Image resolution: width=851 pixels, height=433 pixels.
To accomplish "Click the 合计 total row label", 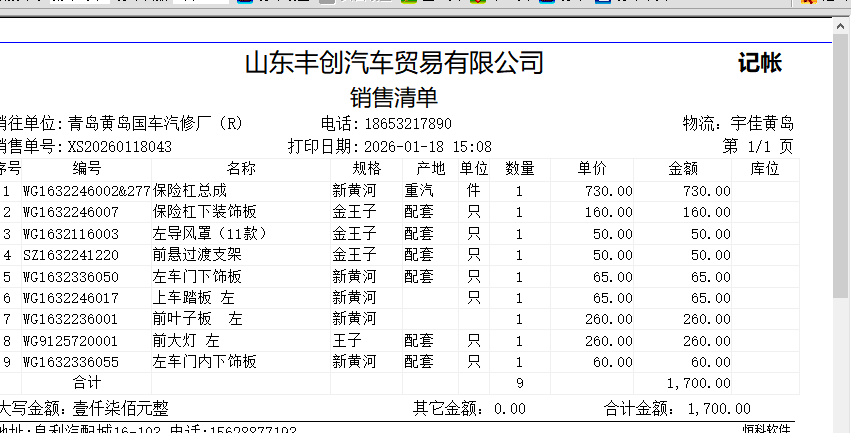I will [x=87, y=383].
